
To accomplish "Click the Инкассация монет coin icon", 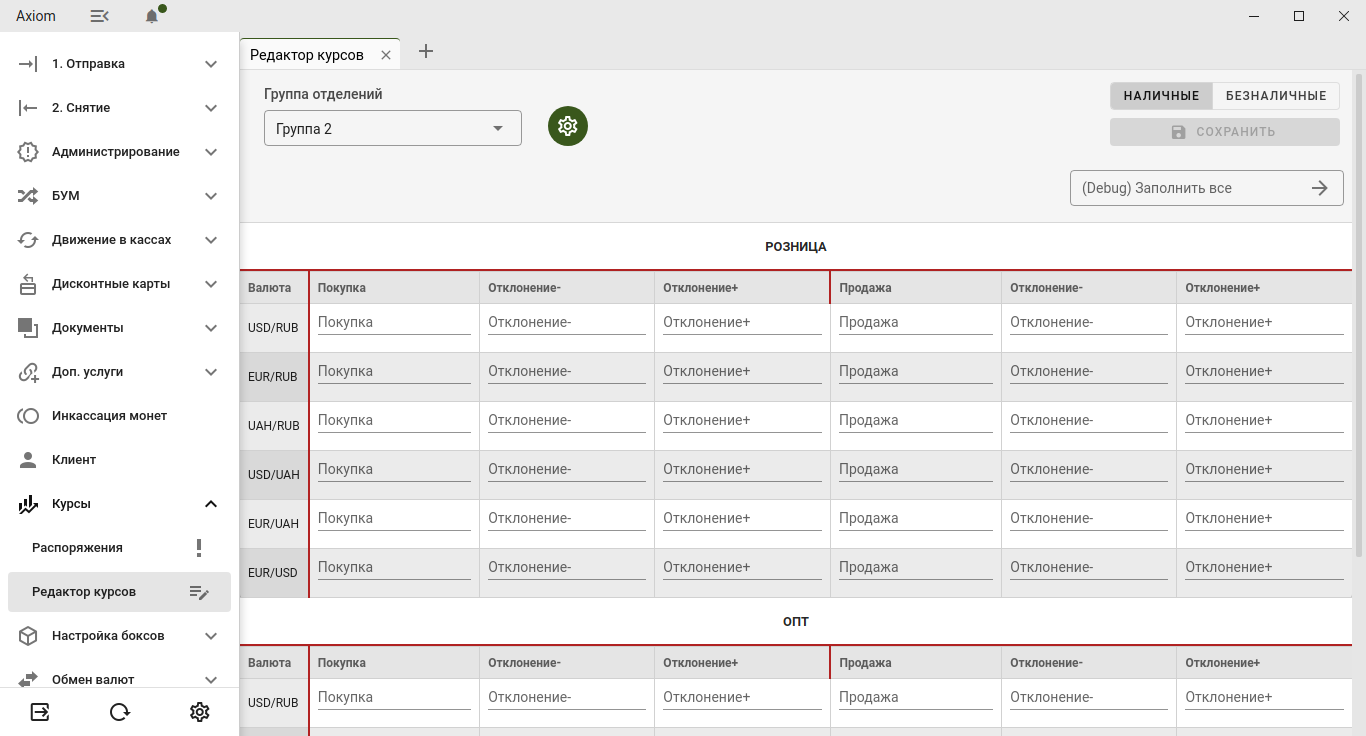I will point(28,416).
